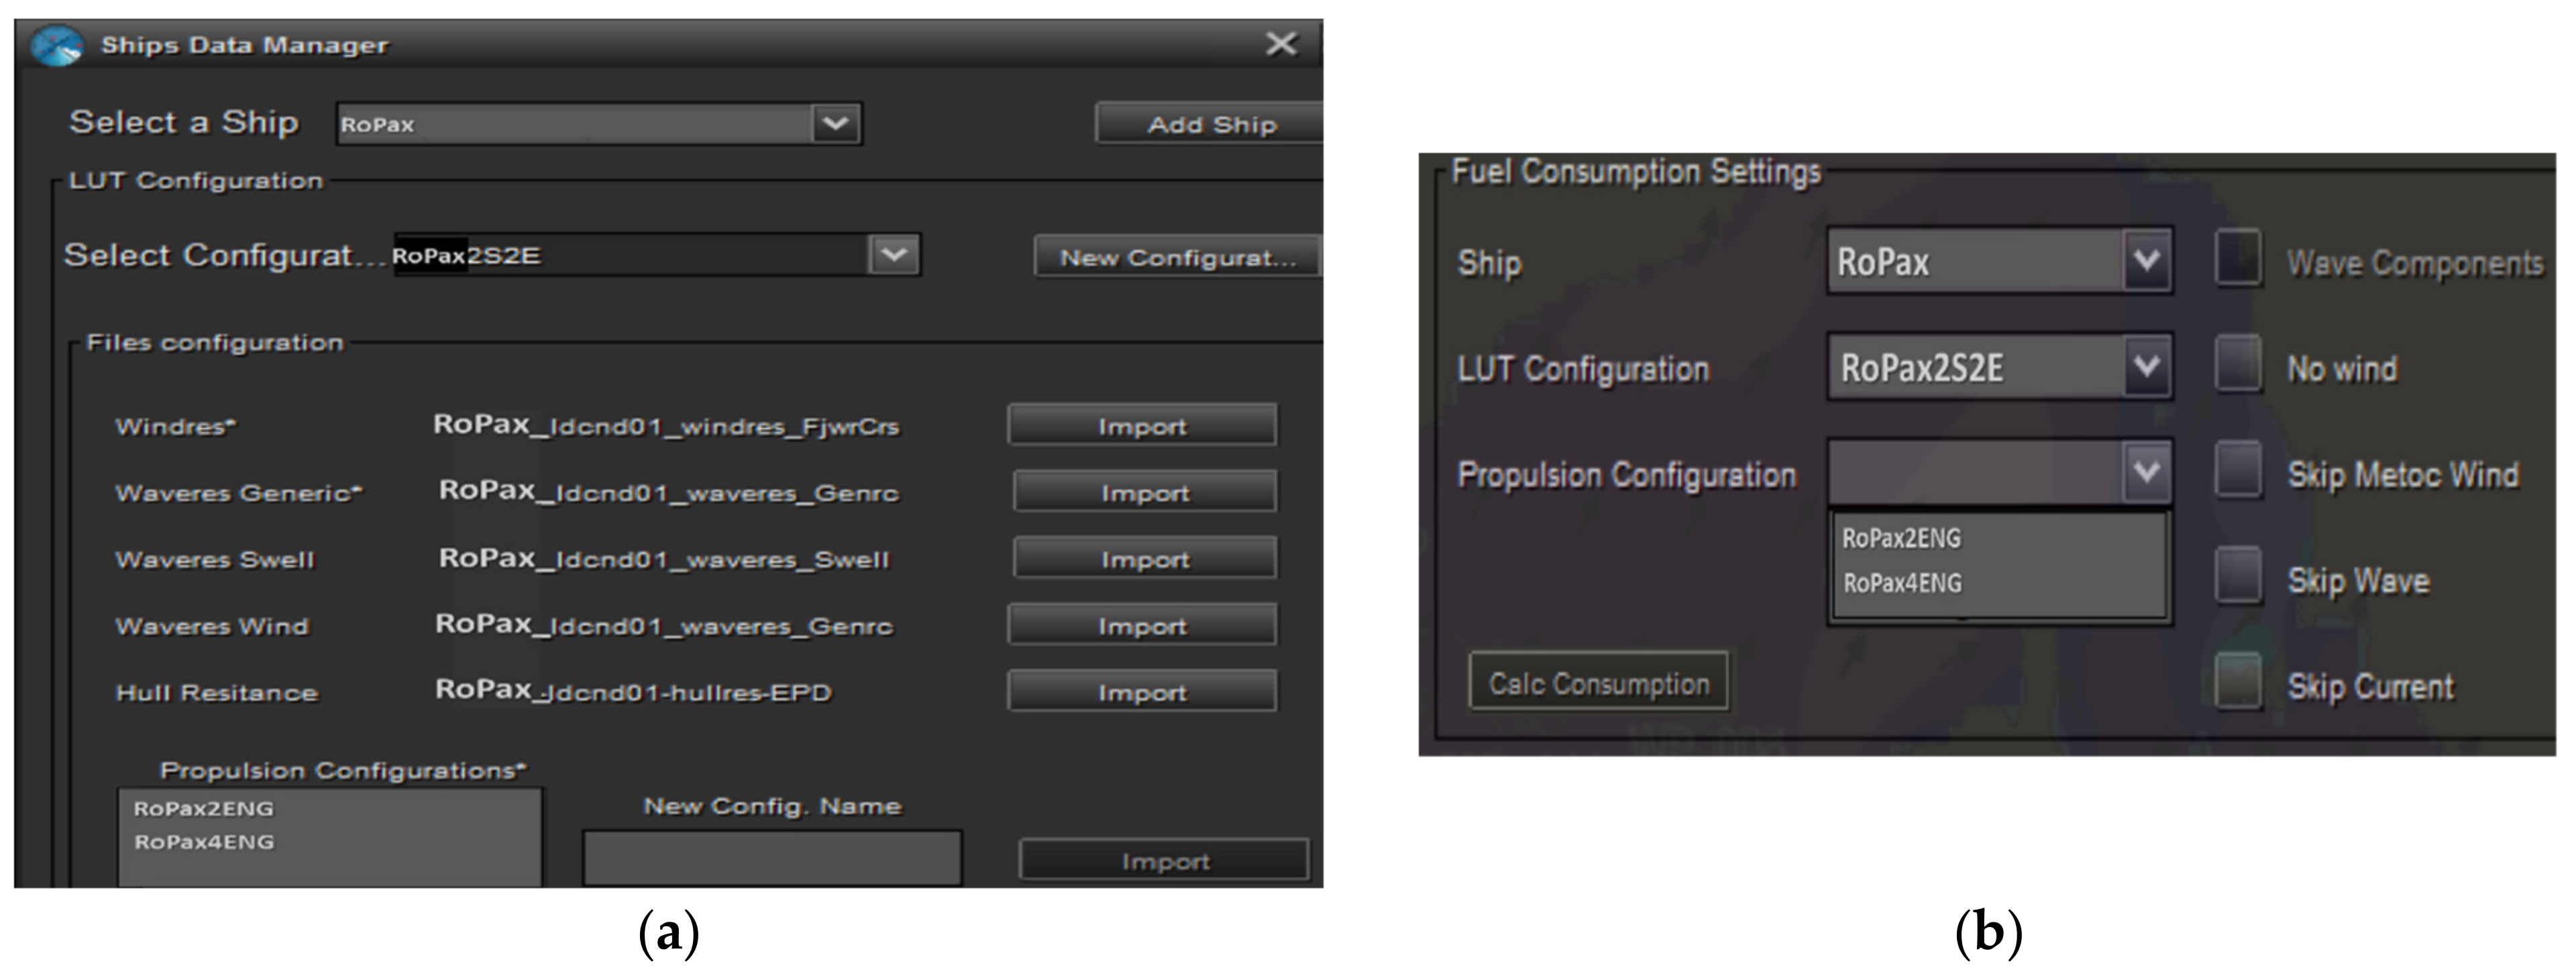
Task: Check the Skip Metoc Wind option
Action: click(2238, 471)
